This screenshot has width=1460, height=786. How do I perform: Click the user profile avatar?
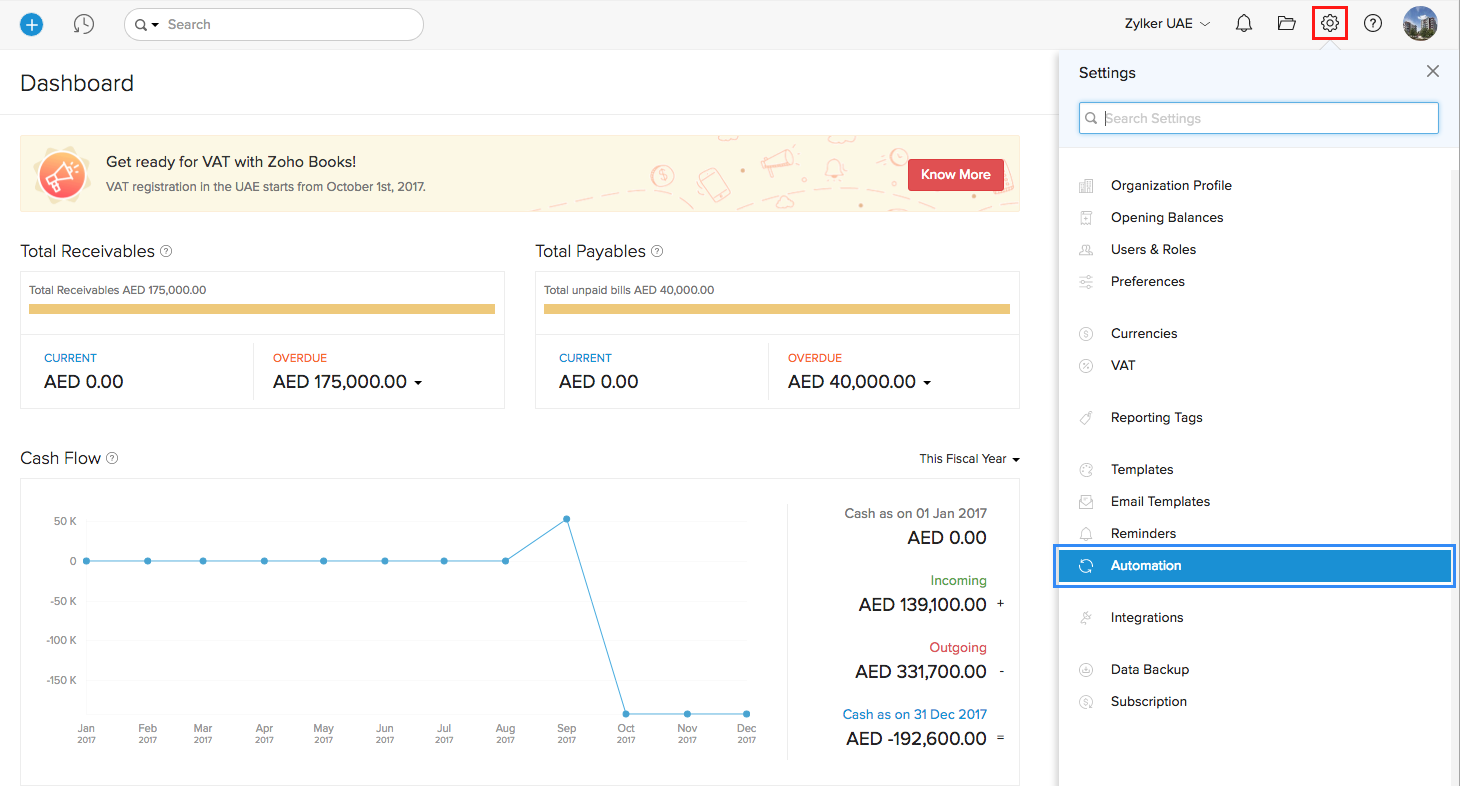tap(1420, 24)
